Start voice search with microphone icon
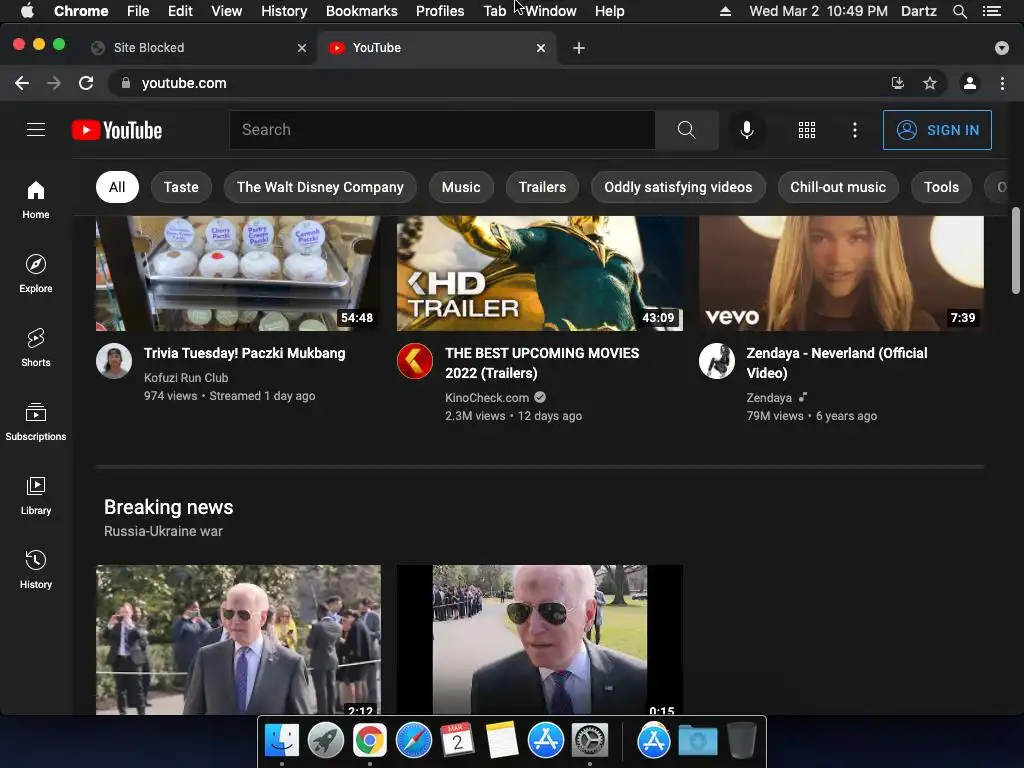1024x768 pixels. coord(747,130)
